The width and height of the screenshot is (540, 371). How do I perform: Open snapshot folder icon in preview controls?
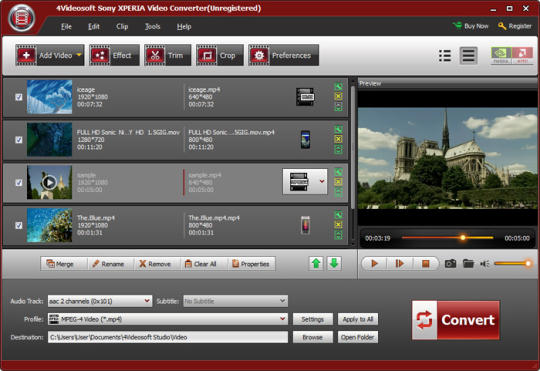click(468, 264)
